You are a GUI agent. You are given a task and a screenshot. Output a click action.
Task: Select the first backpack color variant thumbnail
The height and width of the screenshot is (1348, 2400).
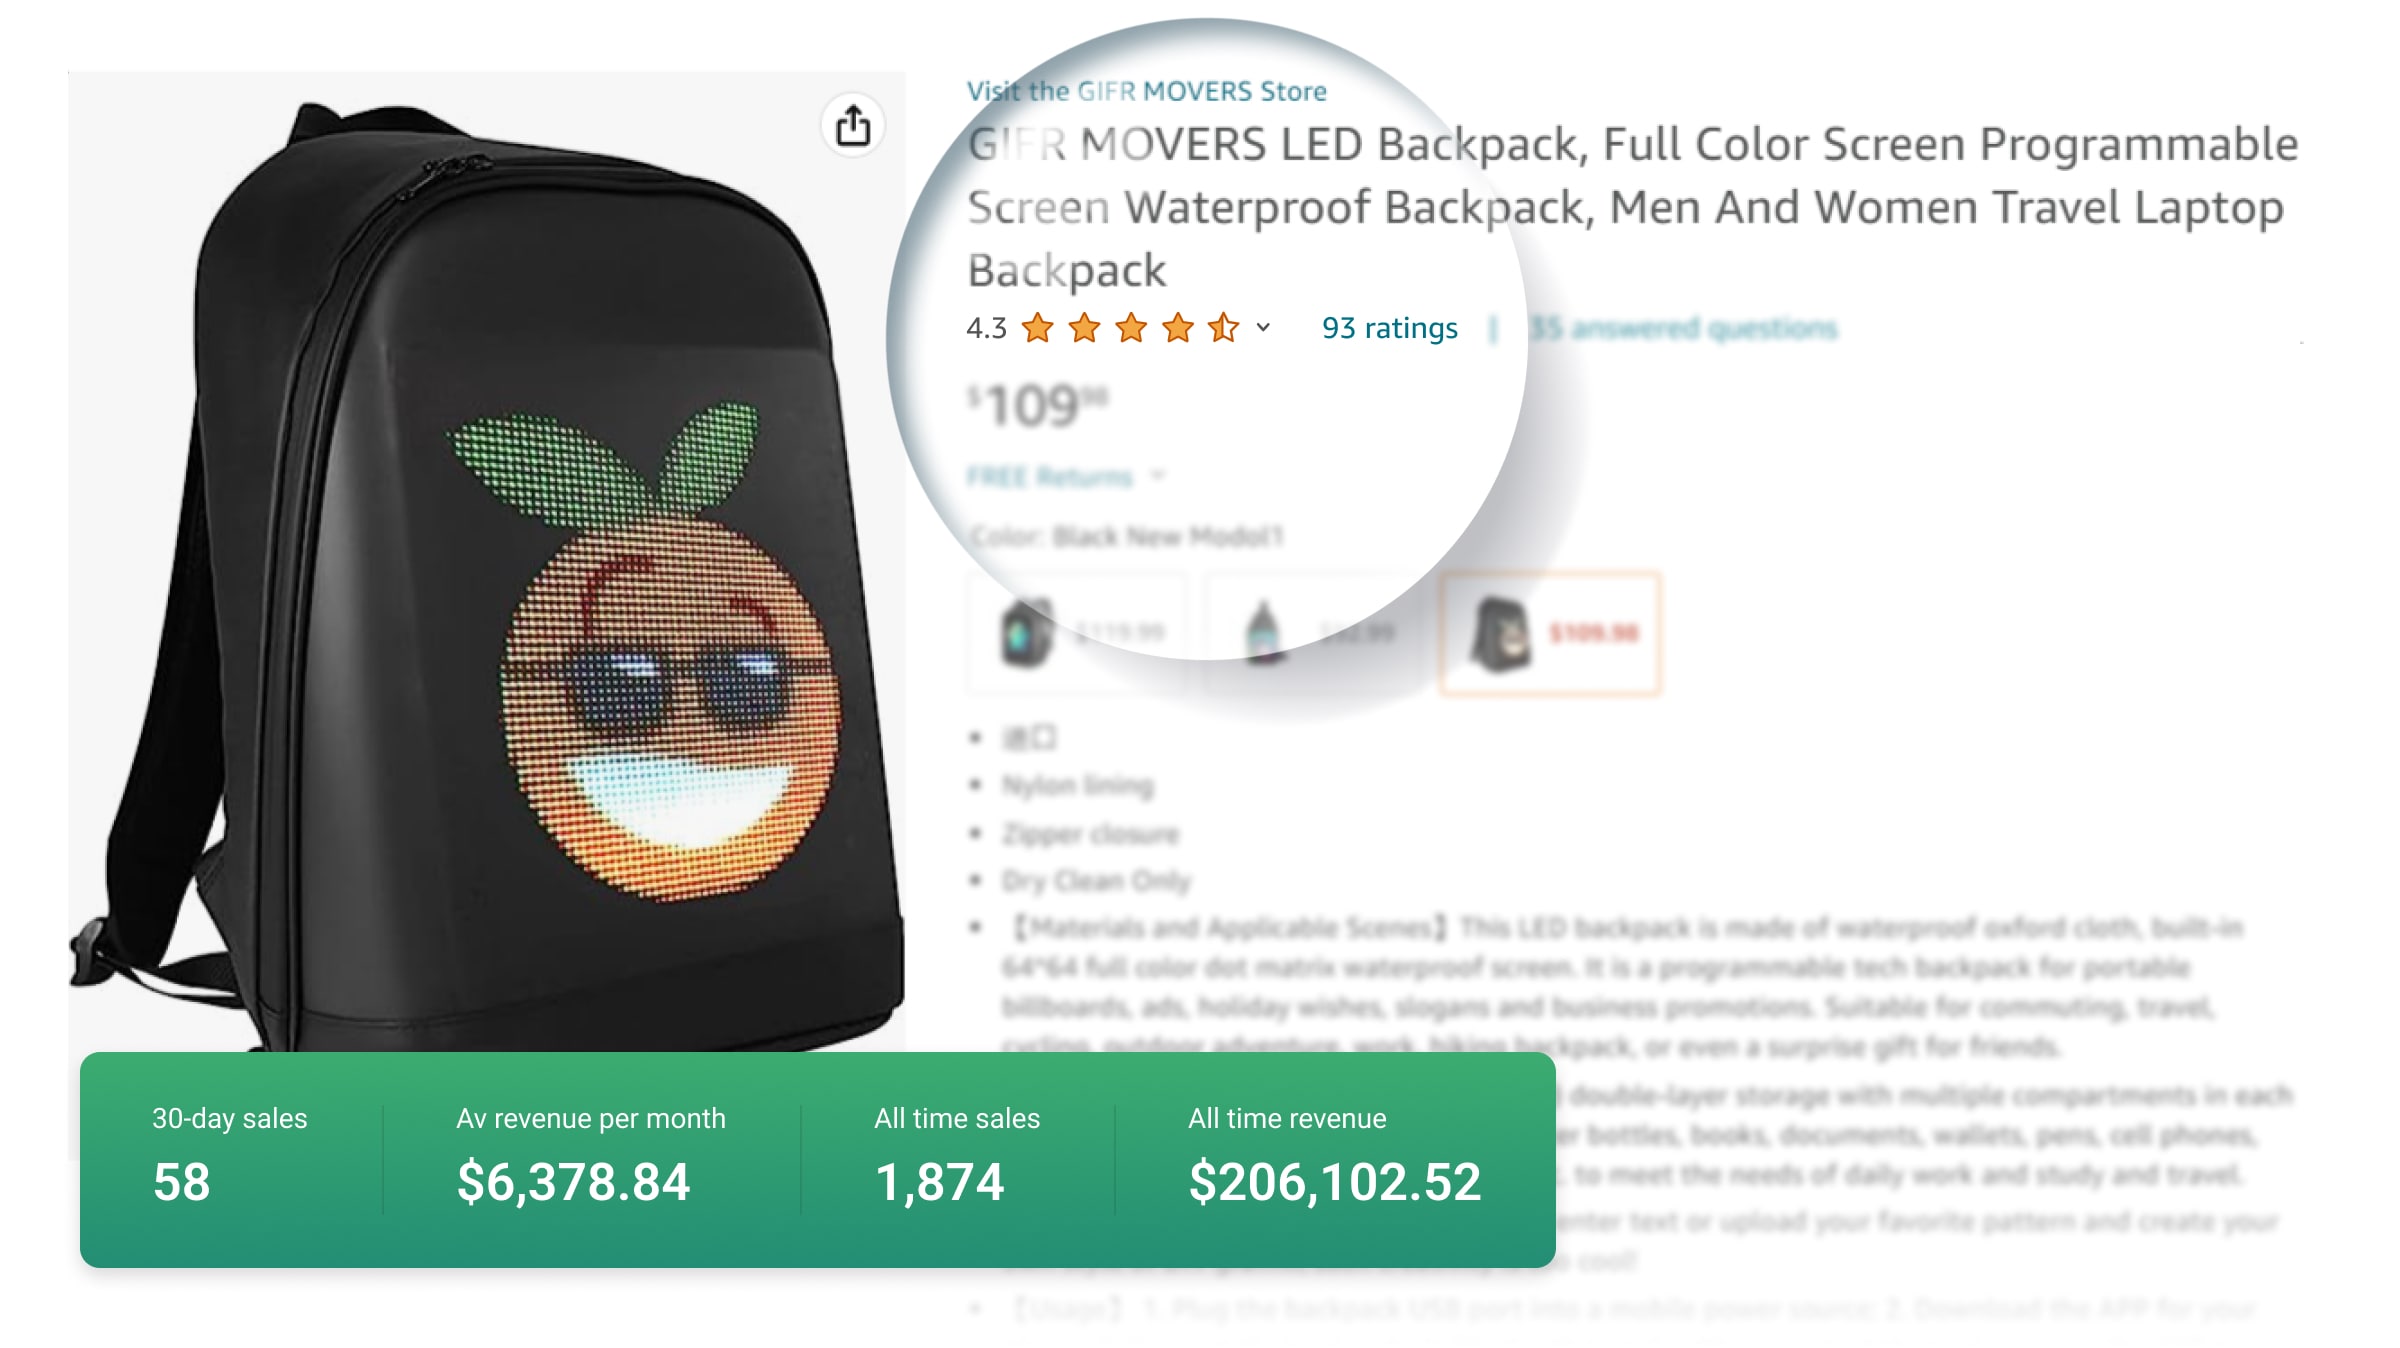1078,632
